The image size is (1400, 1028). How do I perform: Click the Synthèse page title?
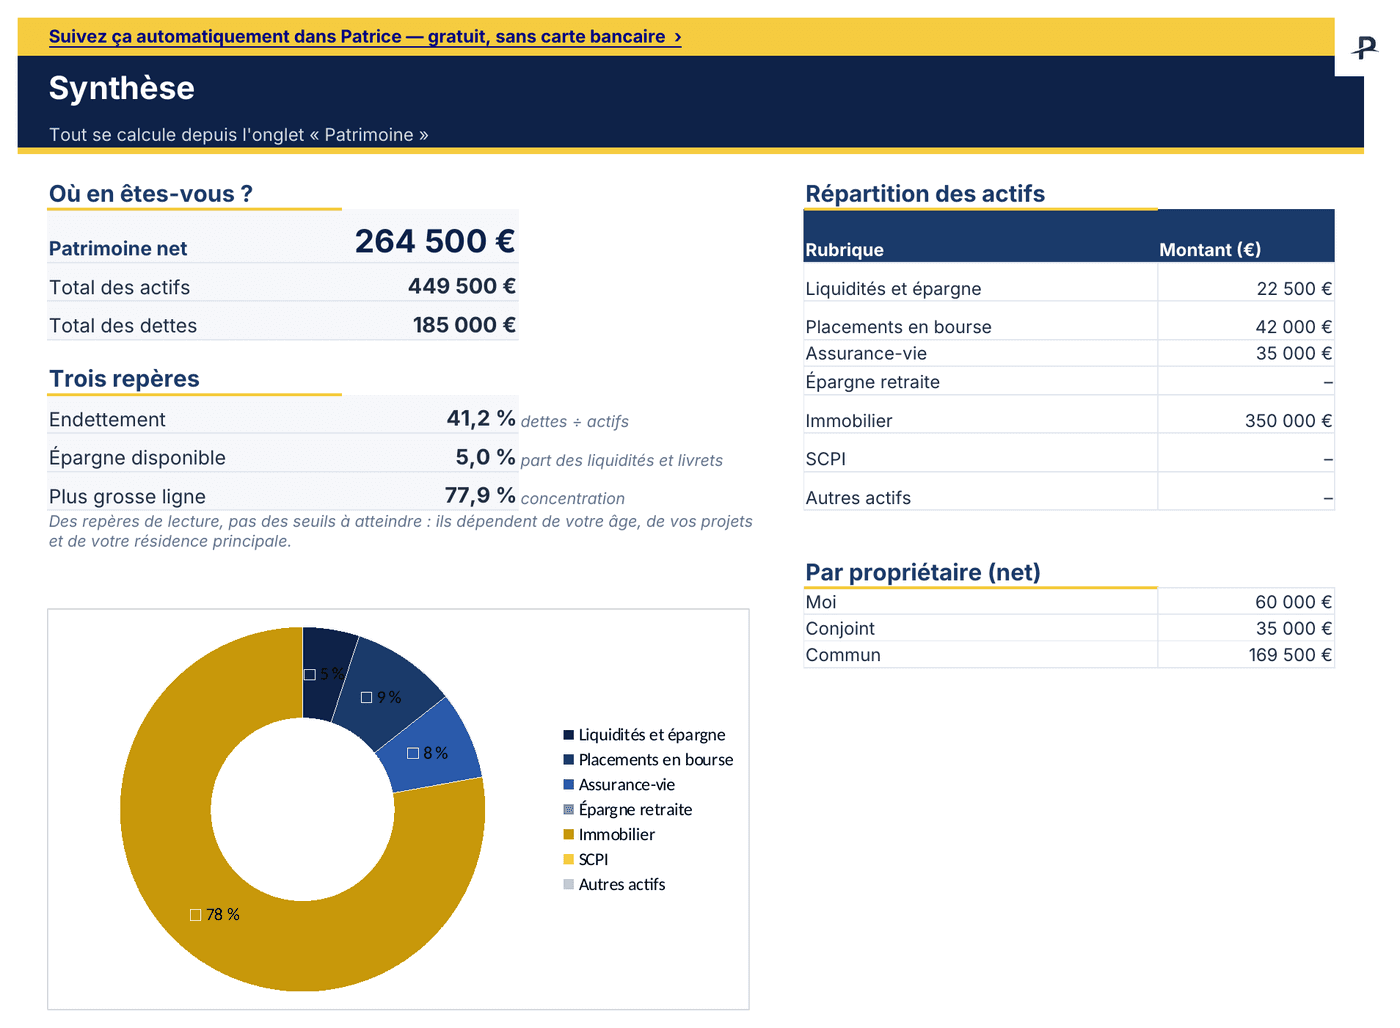coord(122,88)
